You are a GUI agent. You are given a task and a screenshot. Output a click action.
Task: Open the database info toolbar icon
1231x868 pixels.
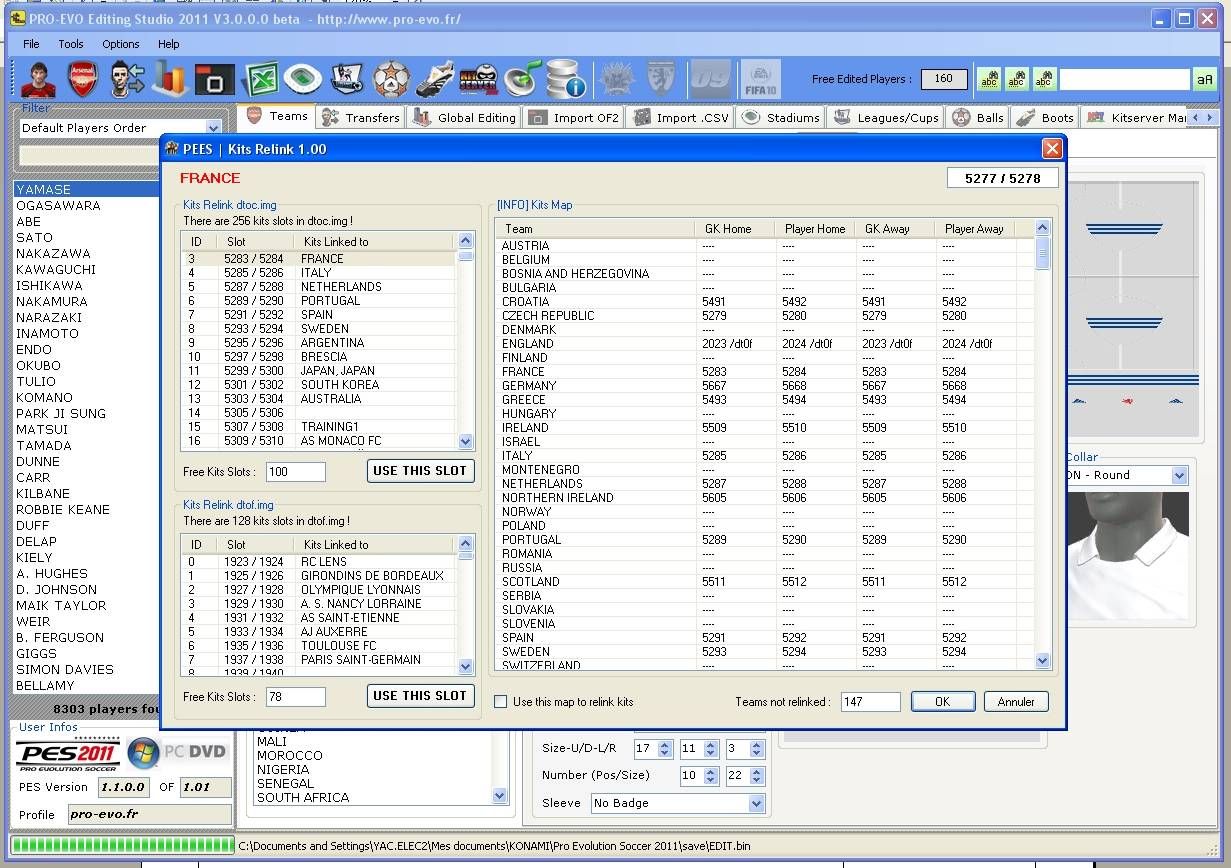point(566,78)
